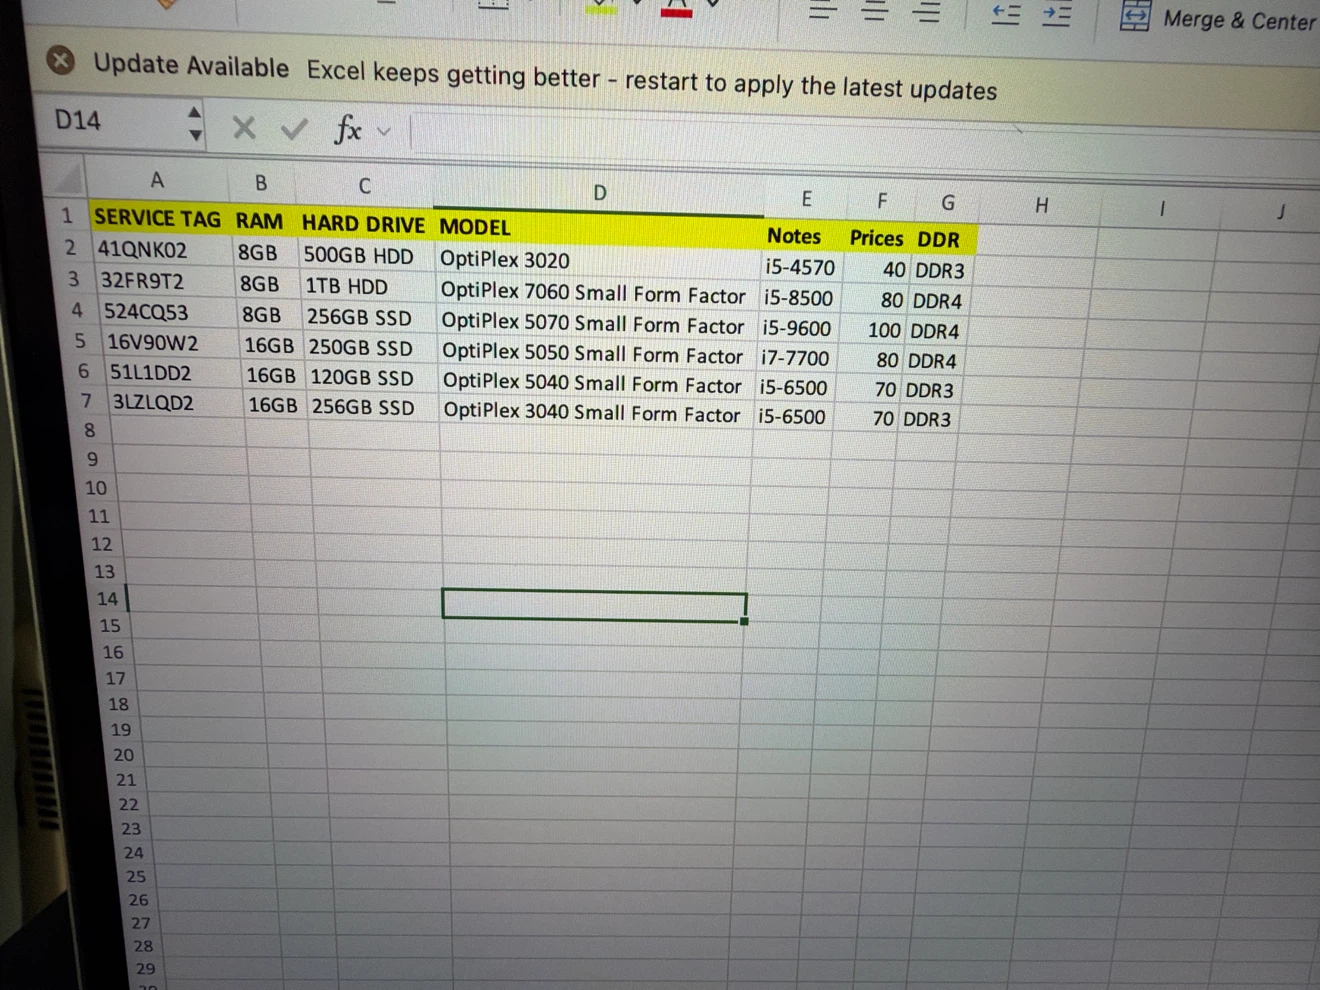
Task: Open the Name Box dropdown arrows
Action: 195,123
